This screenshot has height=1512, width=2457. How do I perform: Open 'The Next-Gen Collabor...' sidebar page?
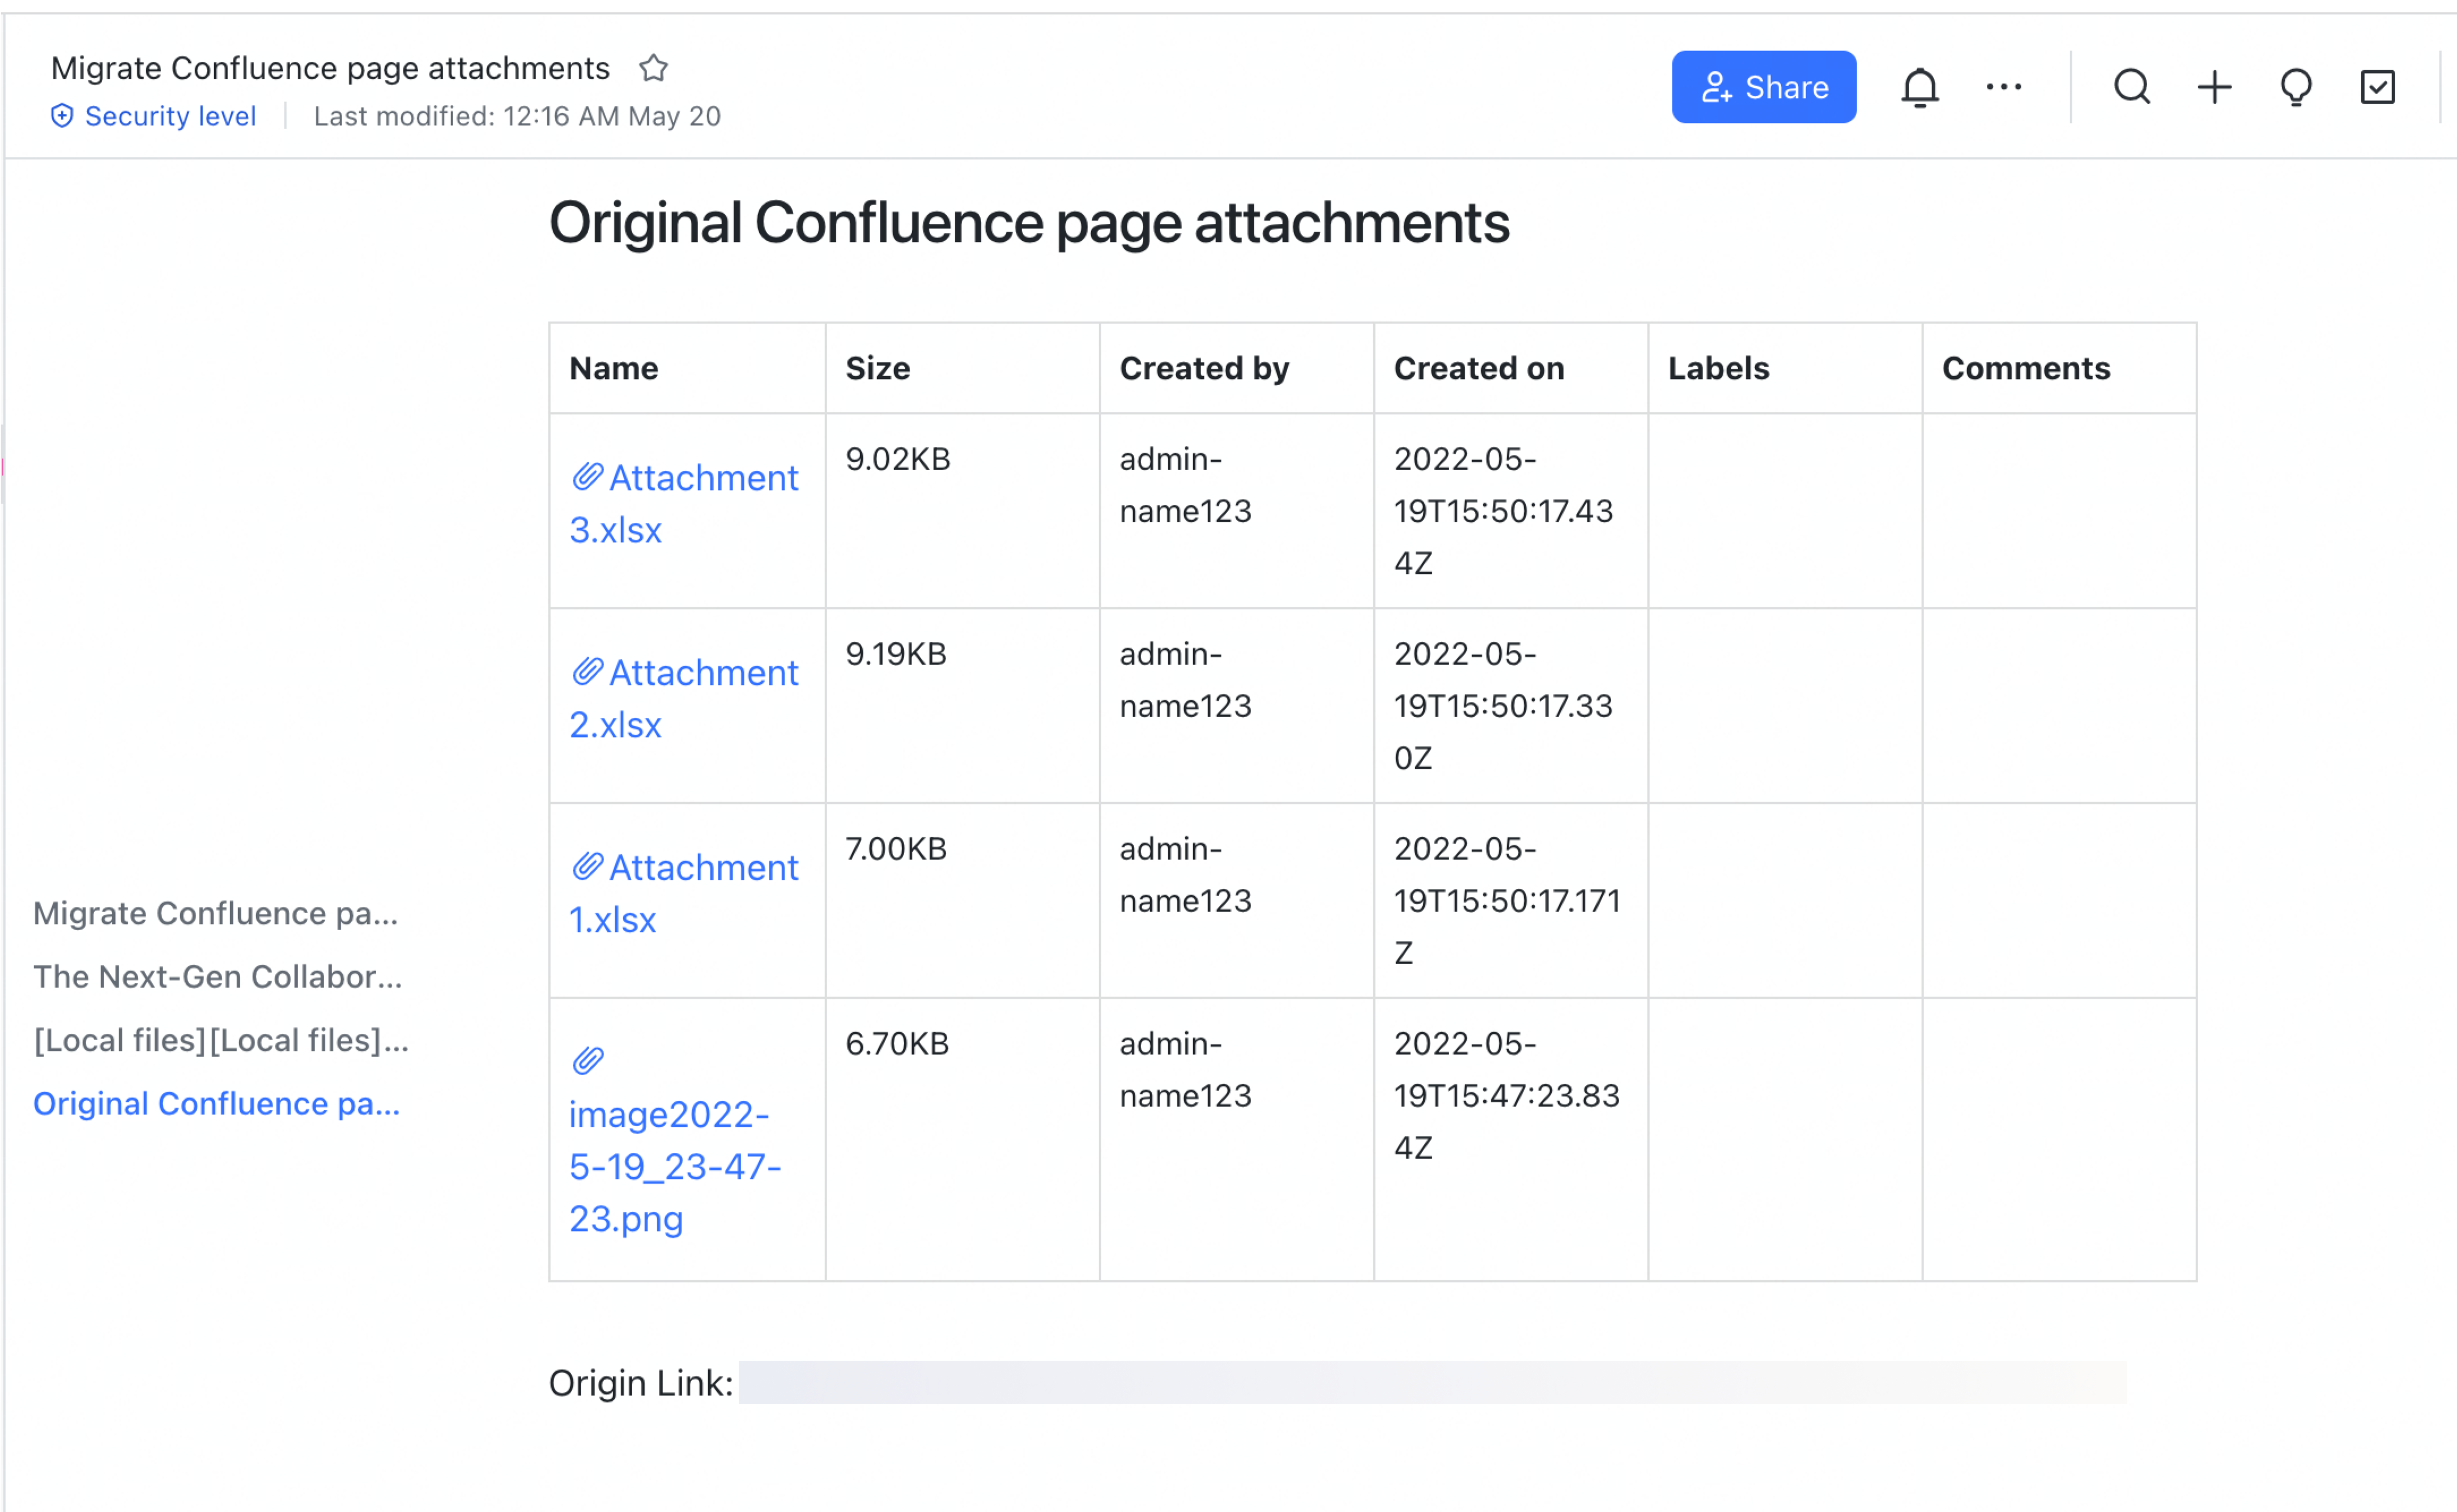pos(218,977)
